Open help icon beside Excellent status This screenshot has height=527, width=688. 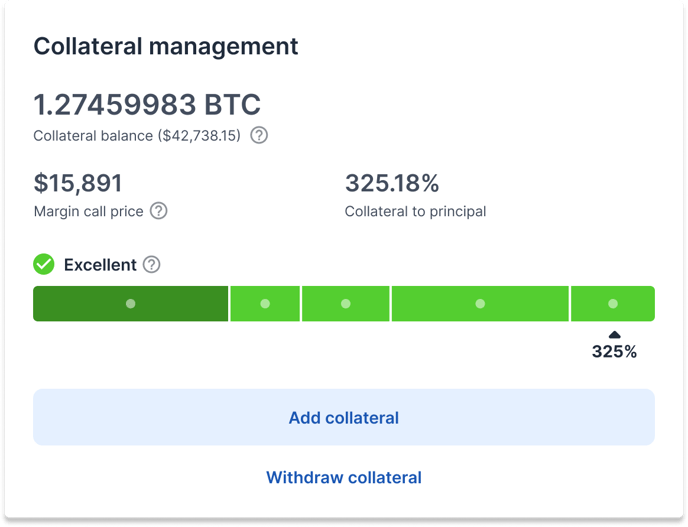pos(152,265)
